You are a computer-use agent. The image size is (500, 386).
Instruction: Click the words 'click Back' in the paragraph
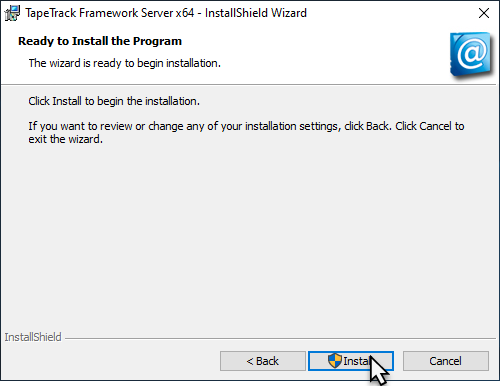(x=366, y=126)
